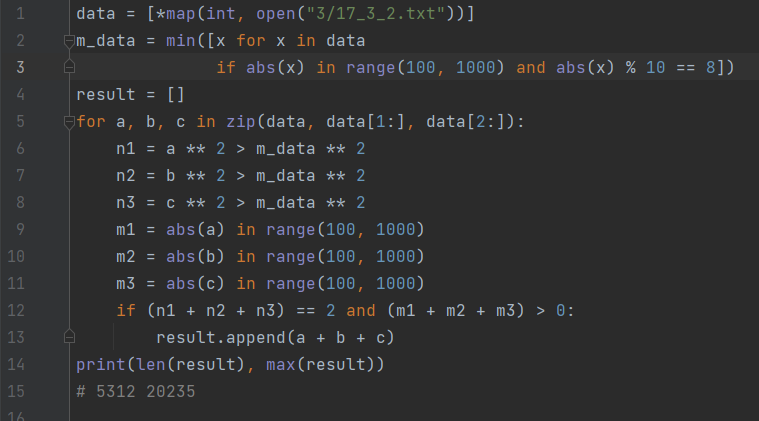Click the file path string "3/17_3_2.txt"
Screen dimensions: 759x421
click(x=376, y=14)
